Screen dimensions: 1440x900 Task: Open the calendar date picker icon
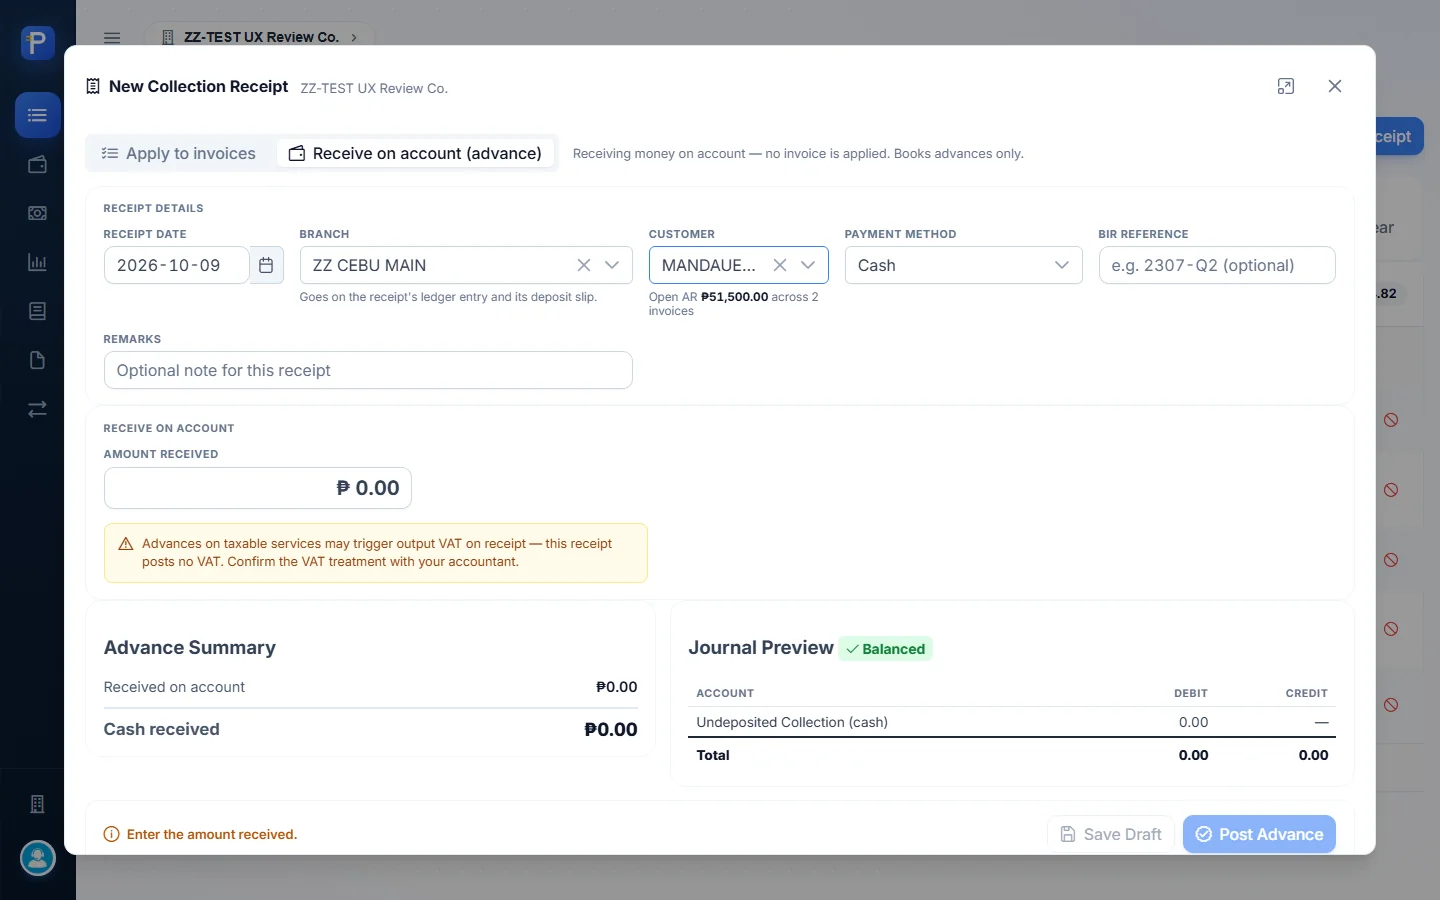point(266,265)
